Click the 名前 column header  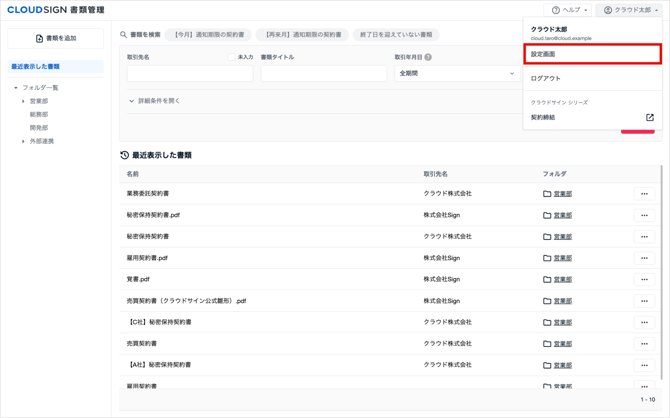(133, 174)
